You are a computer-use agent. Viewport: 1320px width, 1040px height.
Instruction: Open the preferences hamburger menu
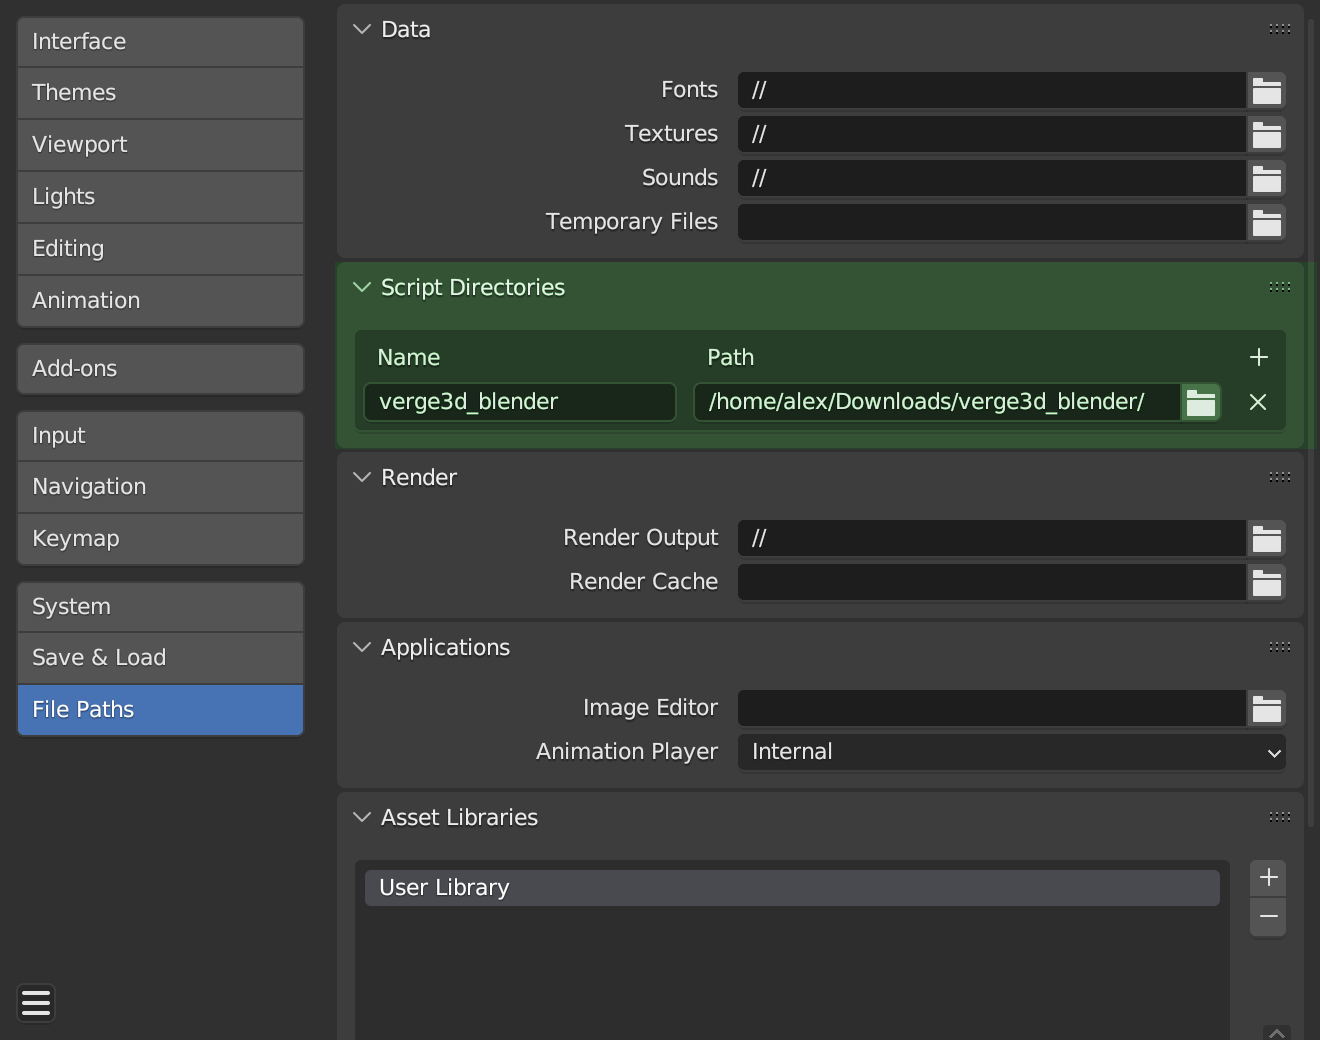pyautogui.click(x=36, y=1002)
